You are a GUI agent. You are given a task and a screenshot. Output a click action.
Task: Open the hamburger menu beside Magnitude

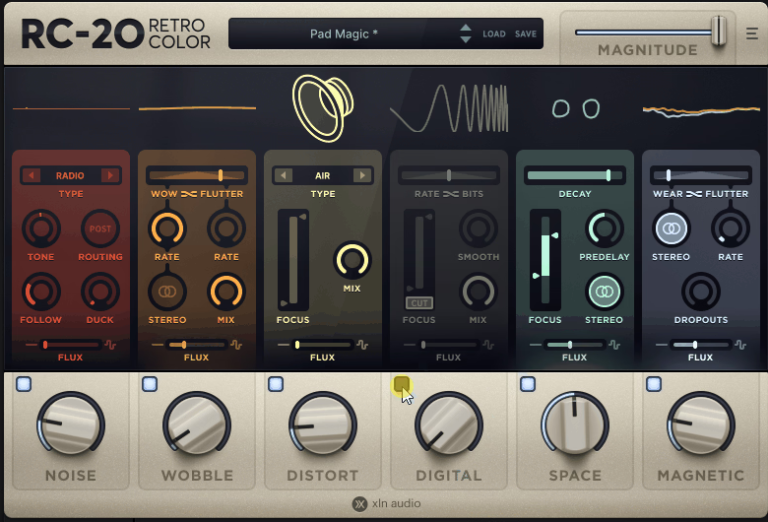click(752, 33)
